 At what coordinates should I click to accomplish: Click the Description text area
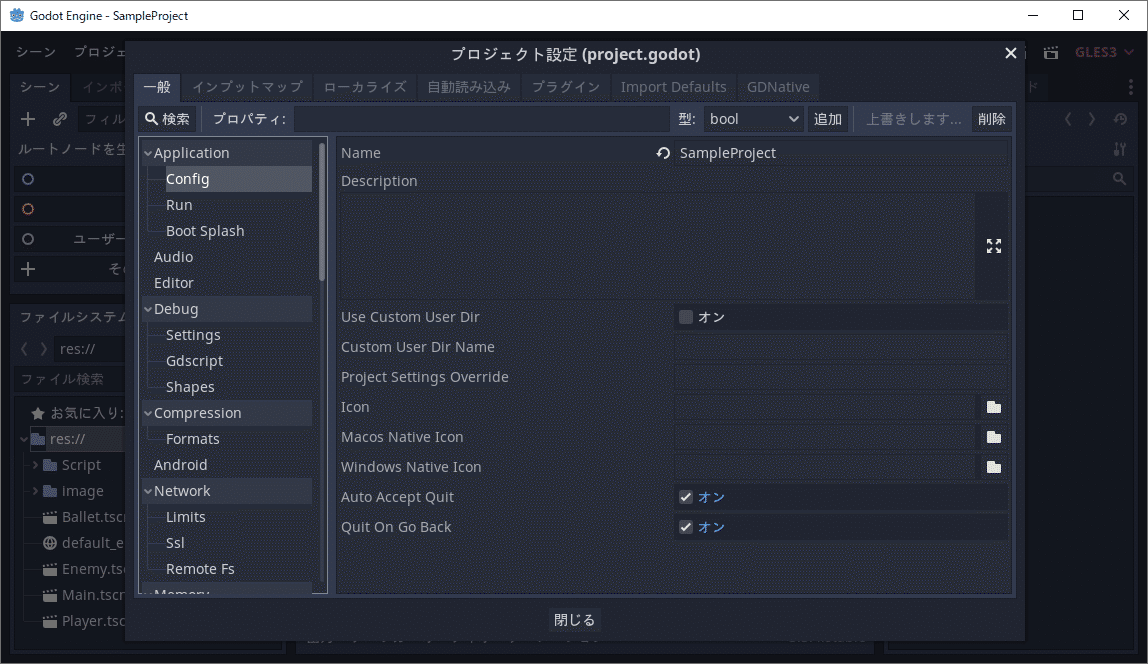click(x=657, y=246)
